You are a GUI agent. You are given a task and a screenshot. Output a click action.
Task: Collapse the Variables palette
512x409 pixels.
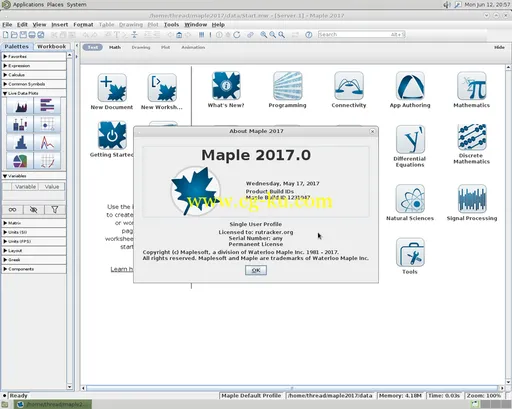(x=34, y=176)
